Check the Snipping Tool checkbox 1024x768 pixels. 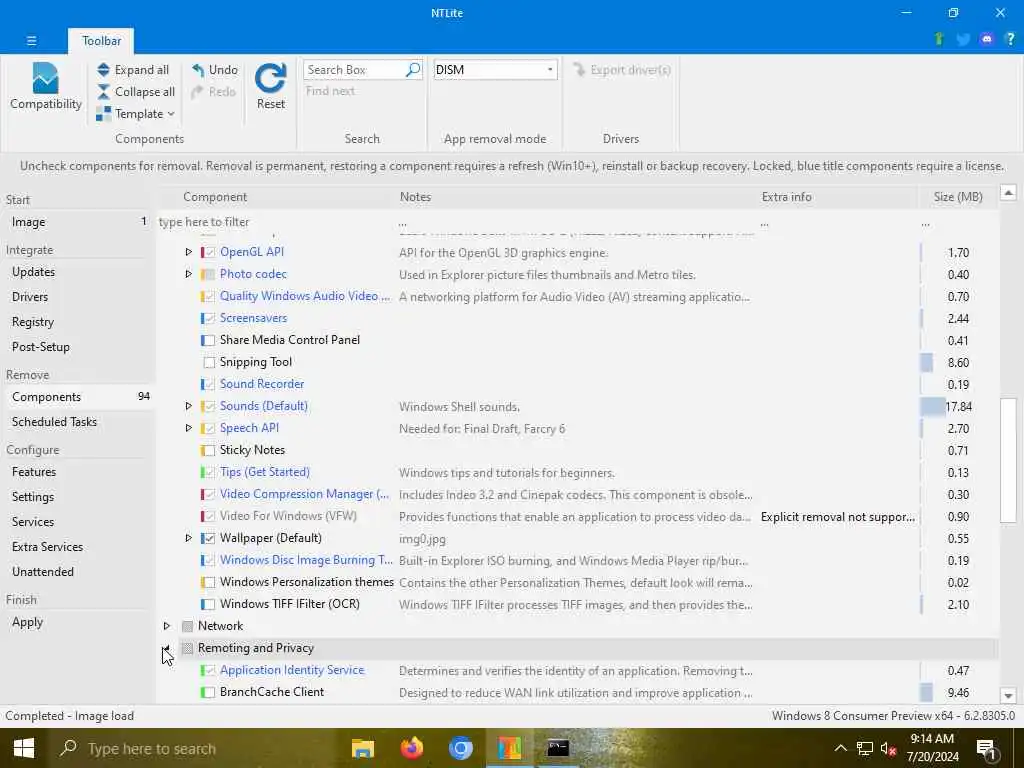209,362
